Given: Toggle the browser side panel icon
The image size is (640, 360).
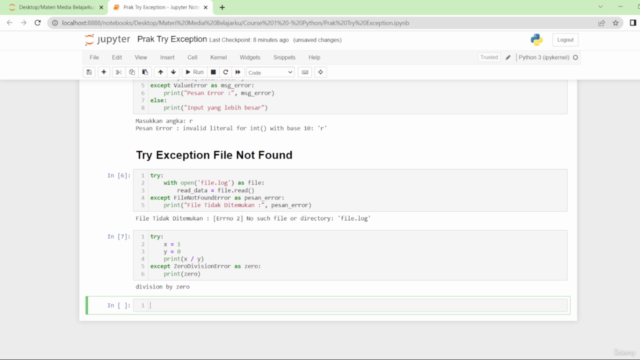Looking at the screenshot, I should tap(633, 23).
